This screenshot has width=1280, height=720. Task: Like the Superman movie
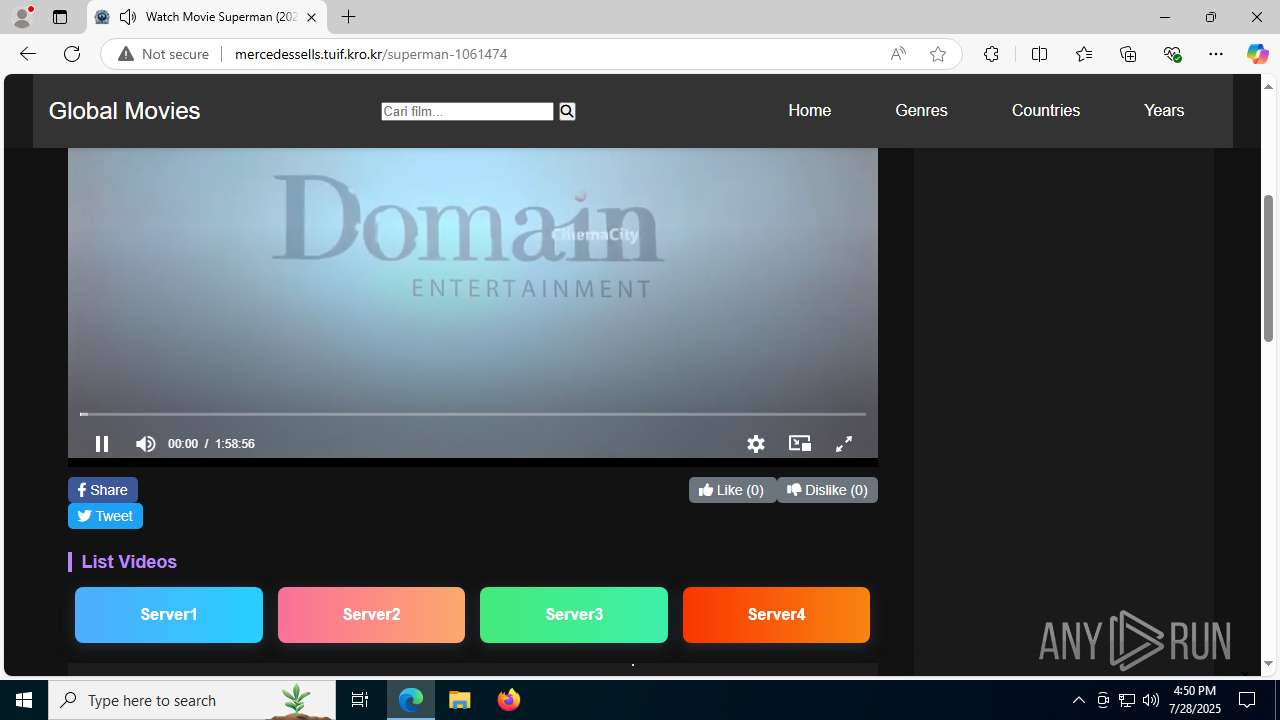[732, 490]
